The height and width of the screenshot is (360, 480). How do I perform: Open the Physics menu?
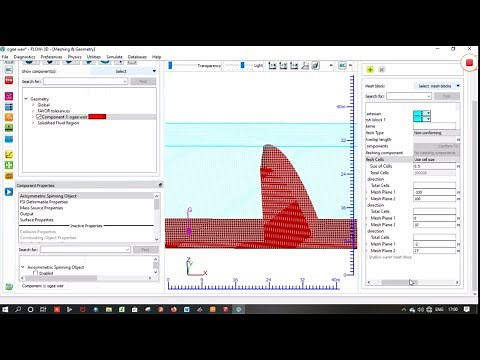pos(74,57)
